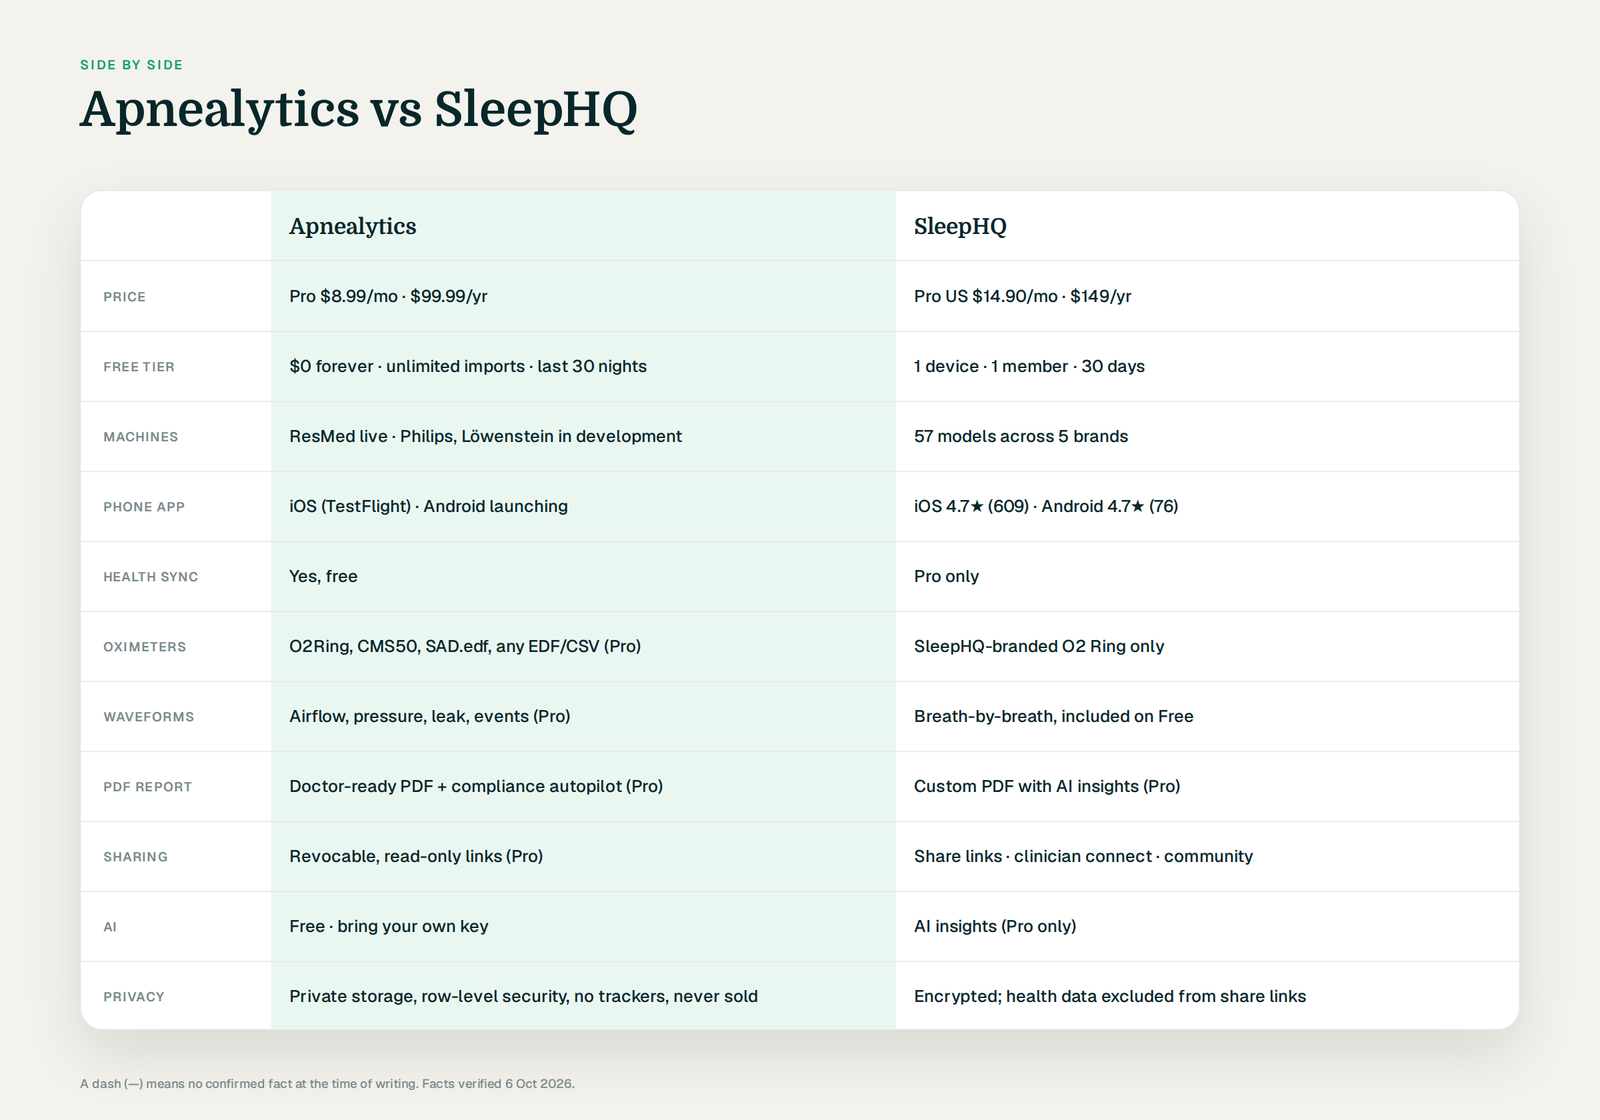Click the PRICE row label
The width and height of the screenshot is (1600, 1120).
coord(124,297)
